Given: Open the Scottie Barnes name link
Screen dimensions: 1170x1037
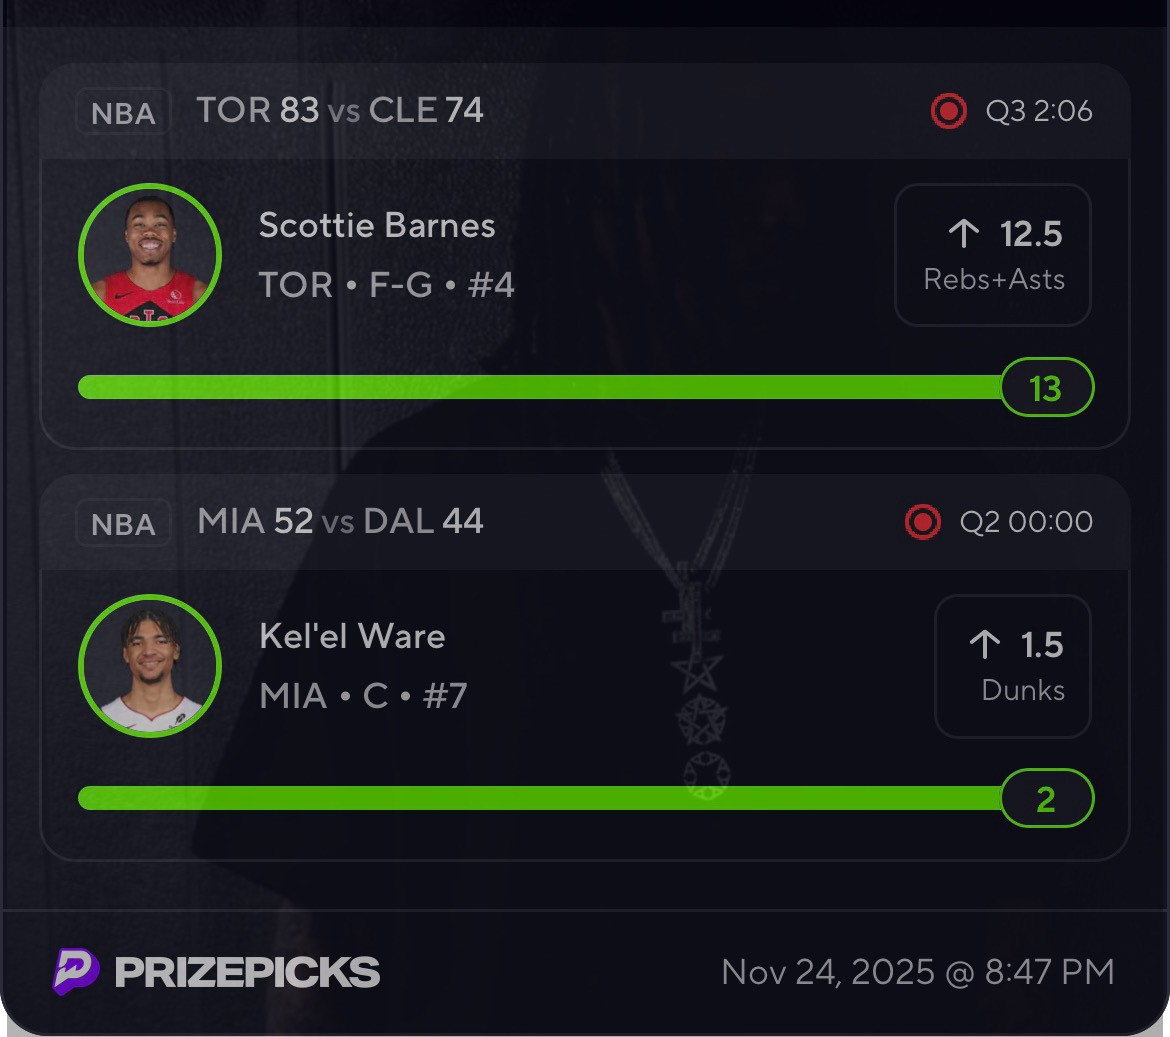Looking at the screenshot, I should pos(377,225).
